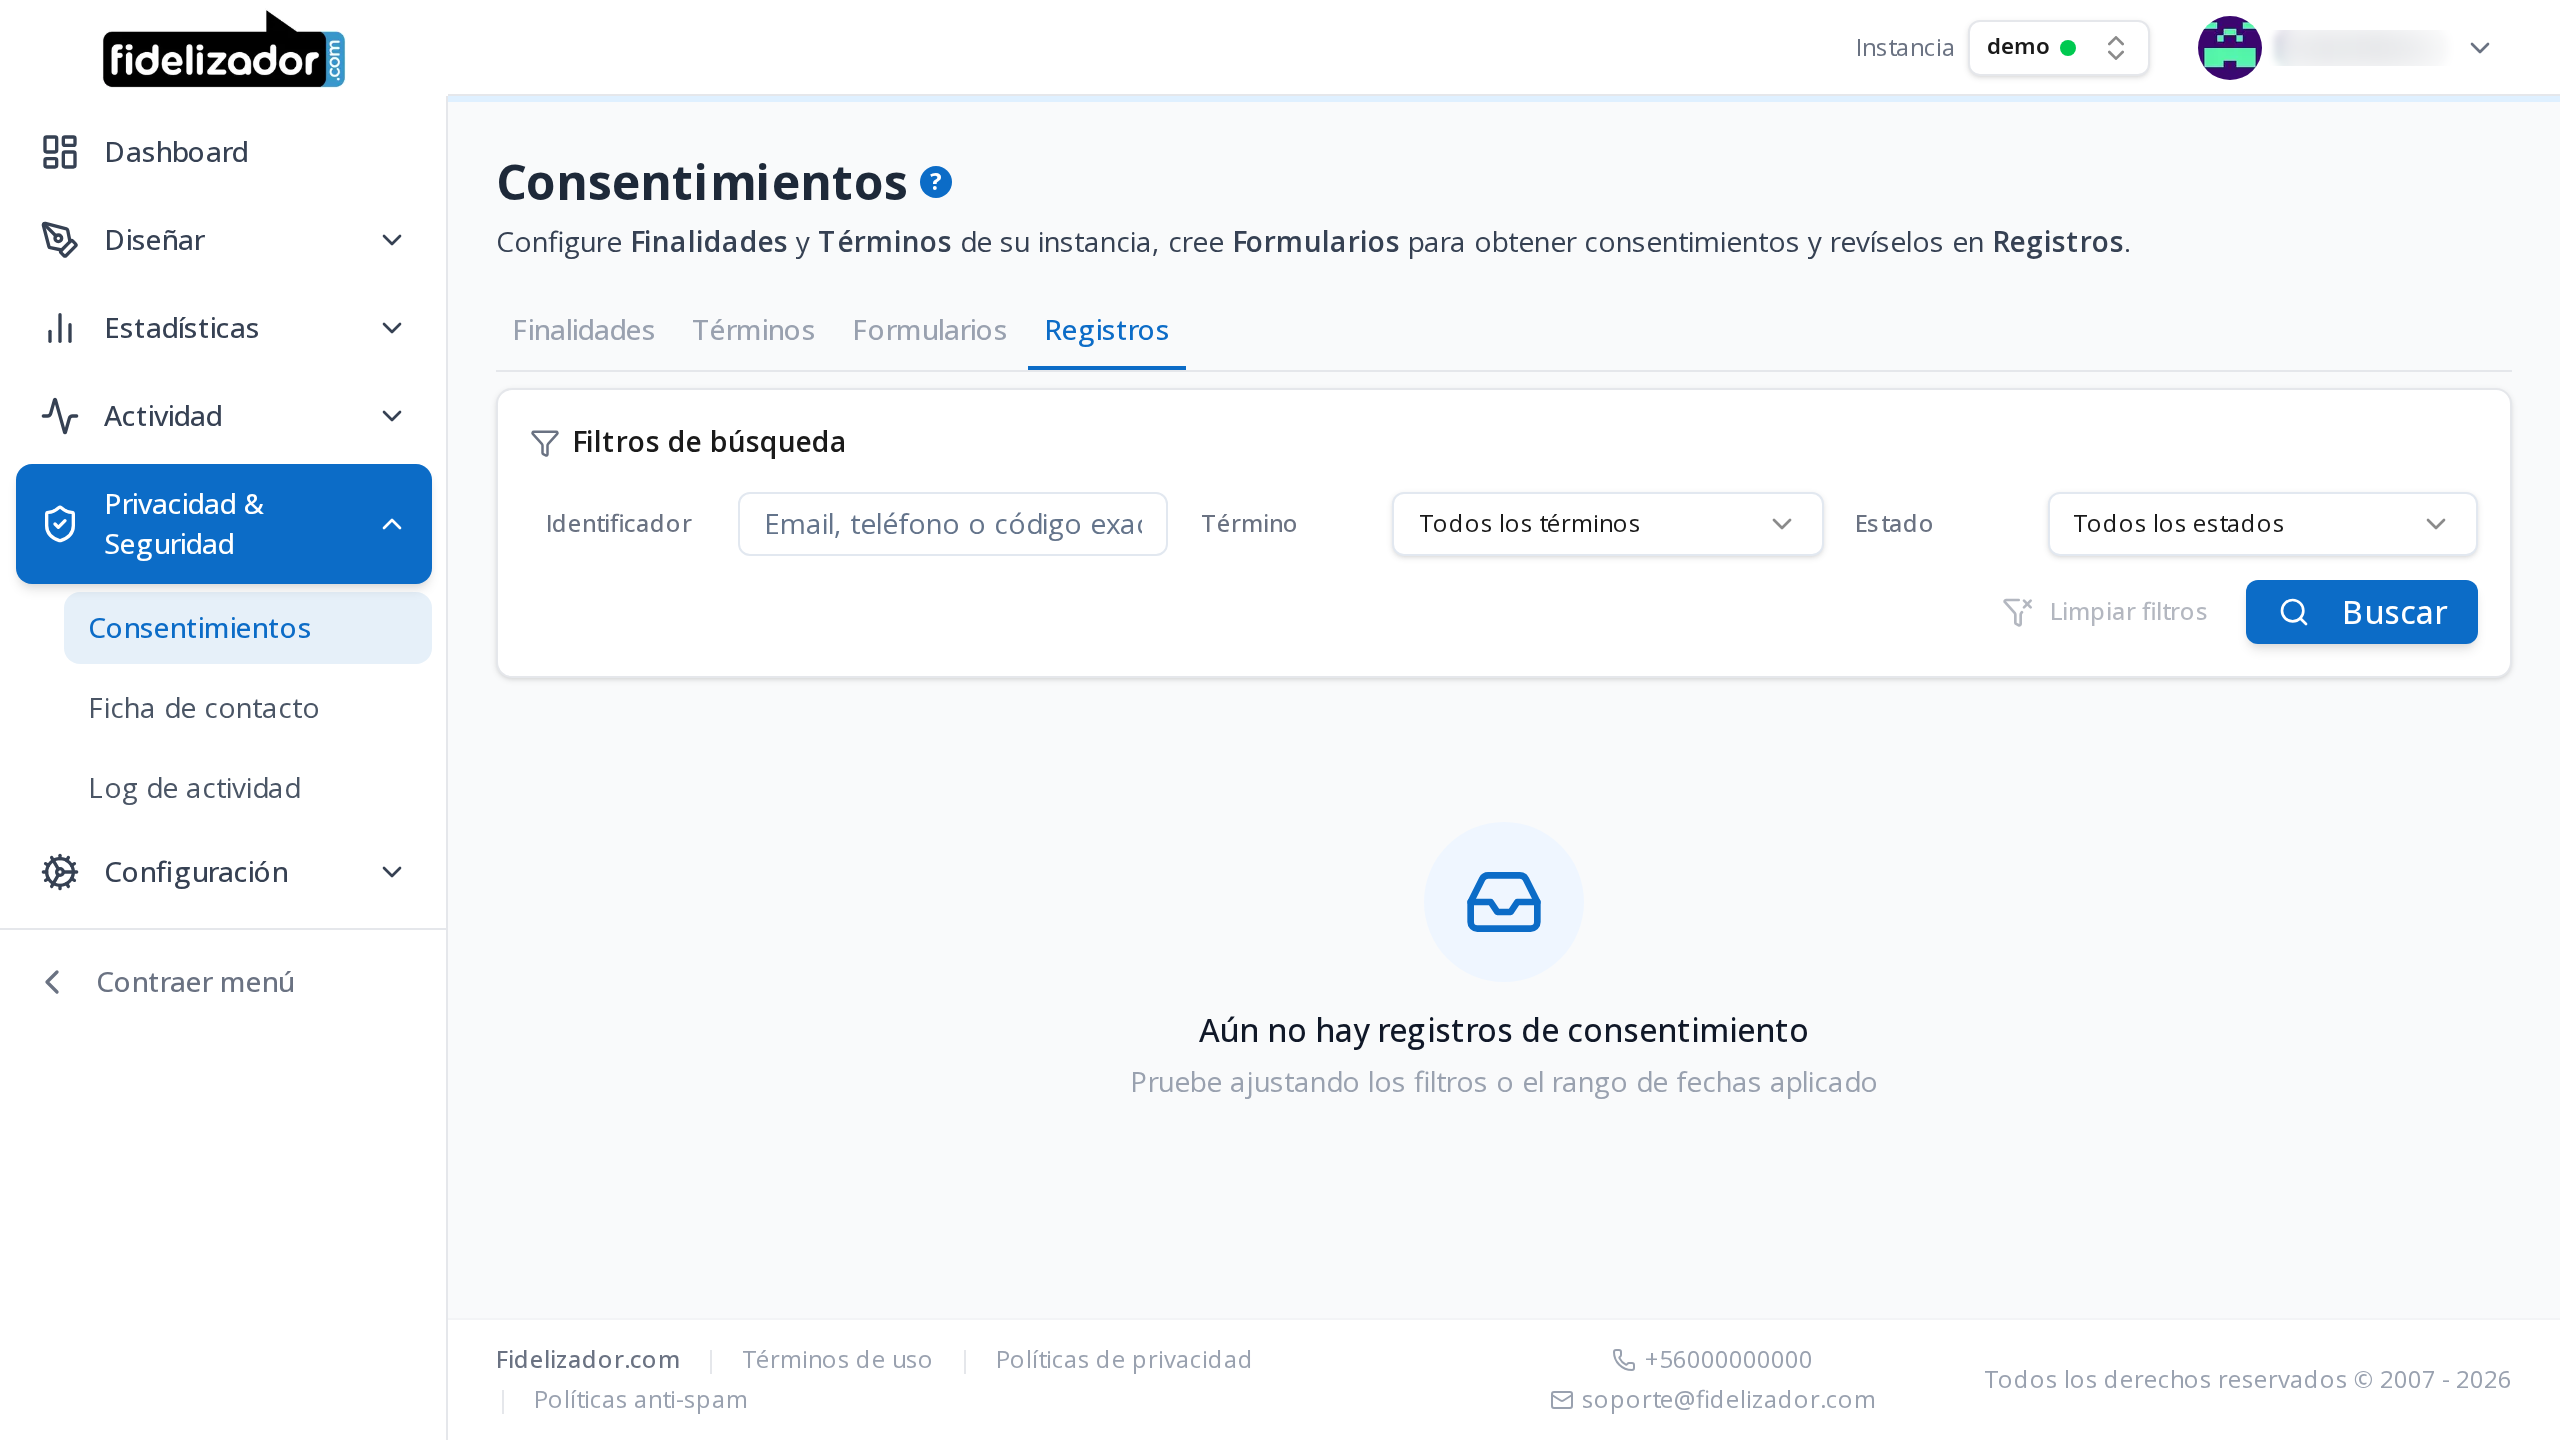The image size is (2560, 1440).
Task: Open Consentimientos in sidebar
Action: click(x=248, y=628)
